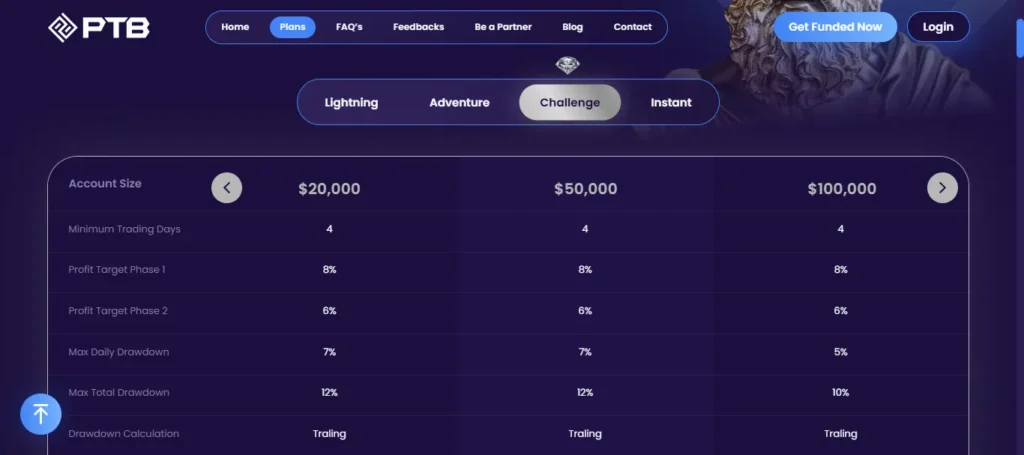Select the $100,000 account size heading
The height and width of the screenshot is (455, 1024).
[x=841, y=189]
